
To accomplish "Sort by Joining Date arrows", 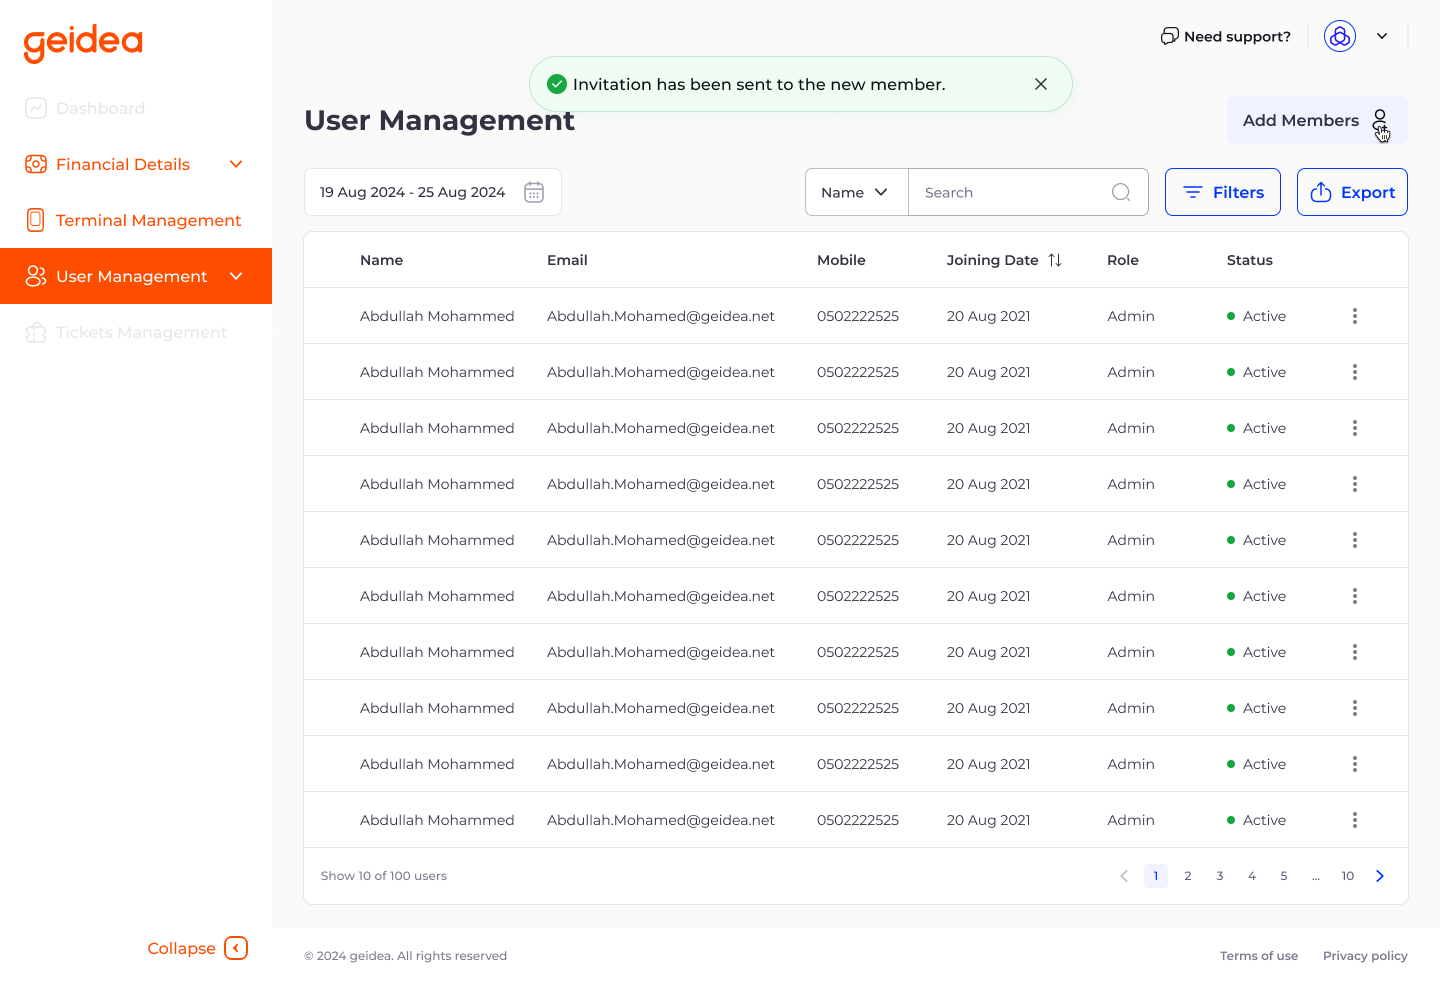I will pos(1055,260).
